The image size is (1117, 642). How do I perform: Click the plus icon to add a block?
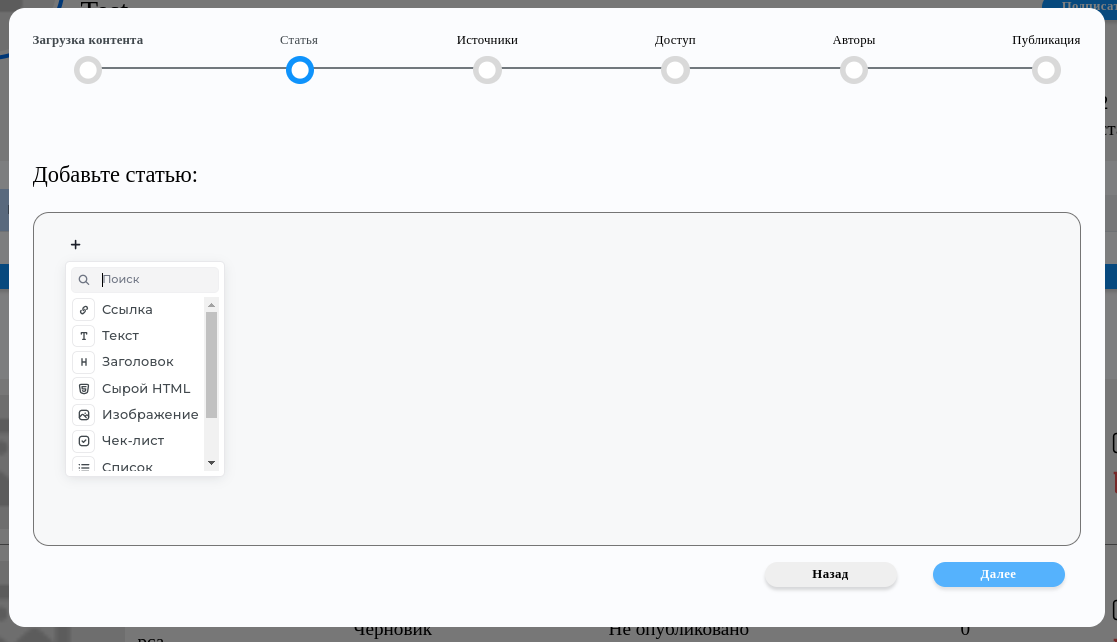coord(76,244)
